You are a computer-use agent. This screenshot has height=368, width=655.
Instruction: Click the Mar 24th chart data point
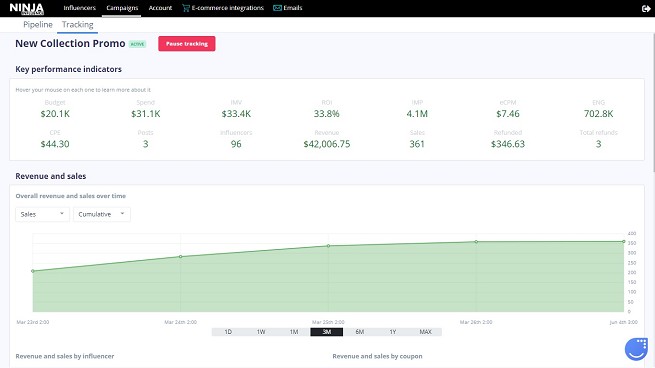[180, 256]
